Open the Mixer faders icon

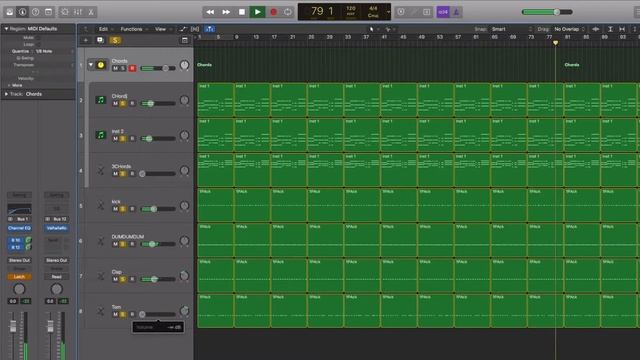(78, 12)
